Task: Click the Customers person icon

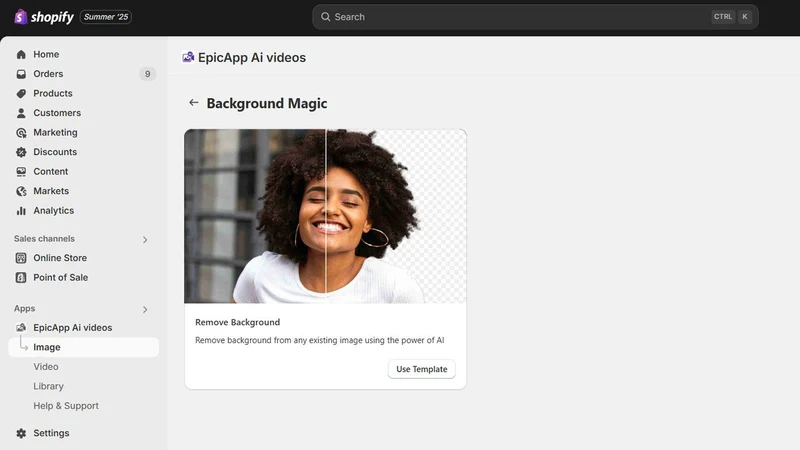Action: 21,113
